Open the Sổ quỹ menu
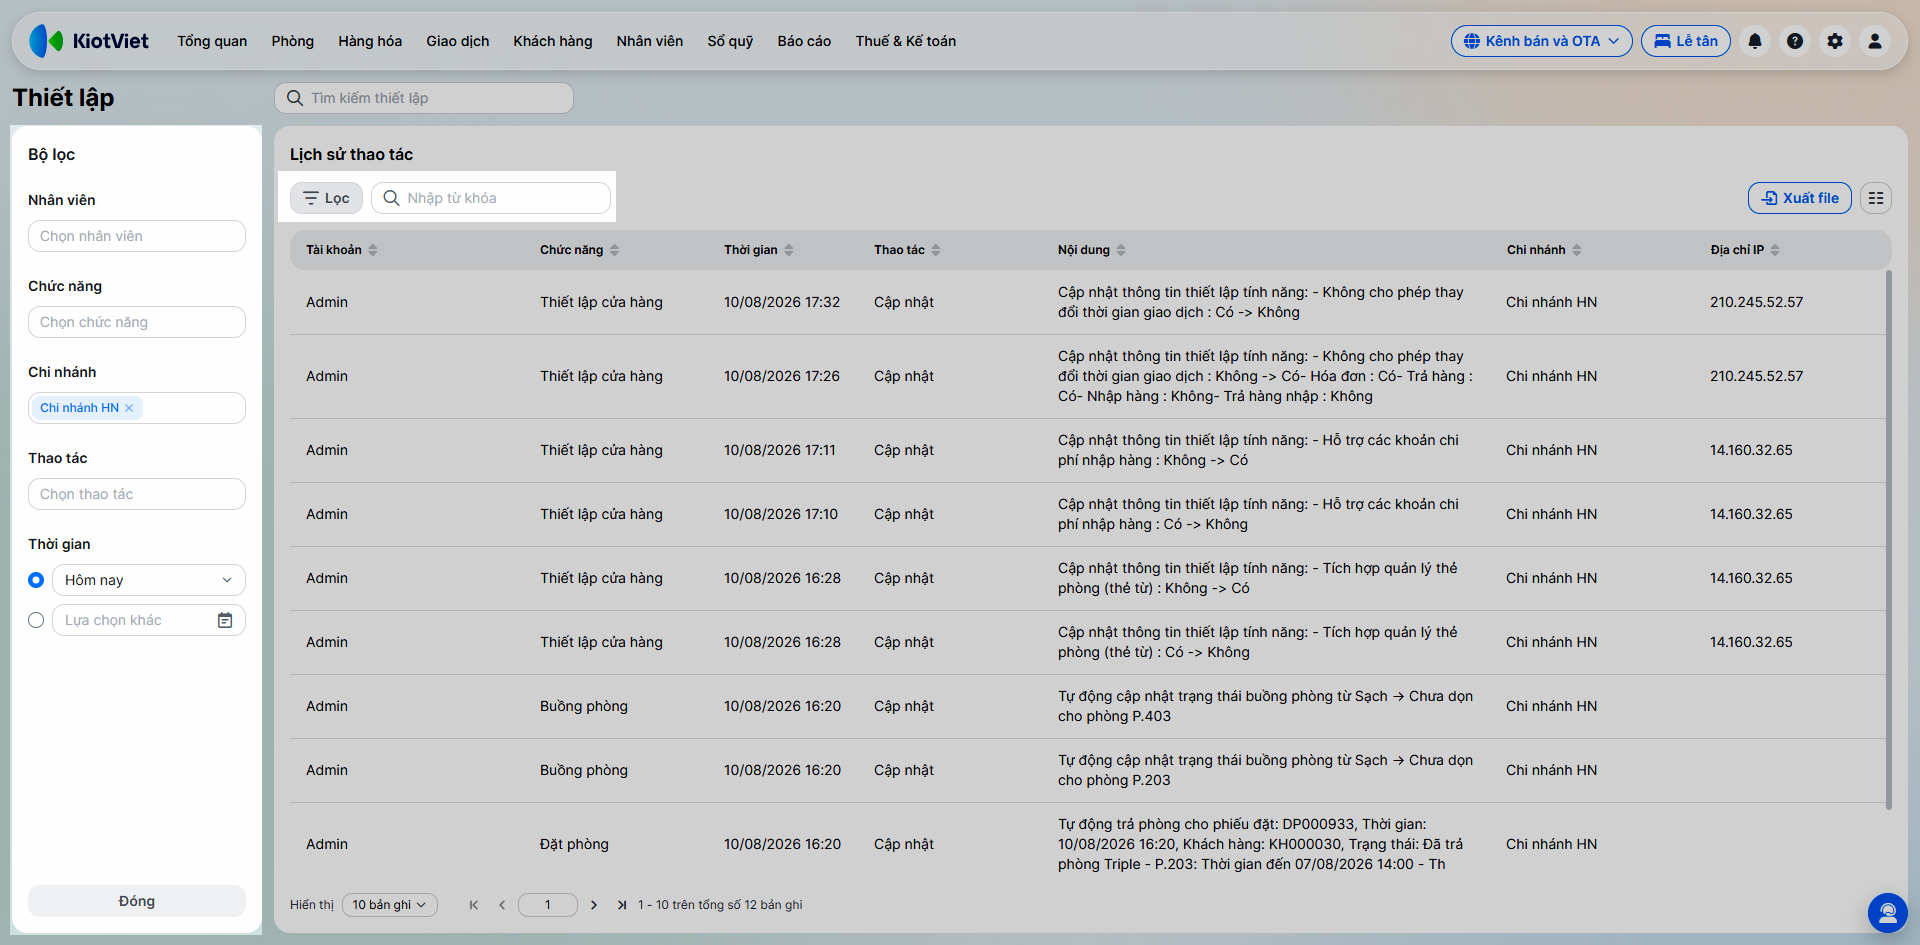 click(x=730, y=41)
